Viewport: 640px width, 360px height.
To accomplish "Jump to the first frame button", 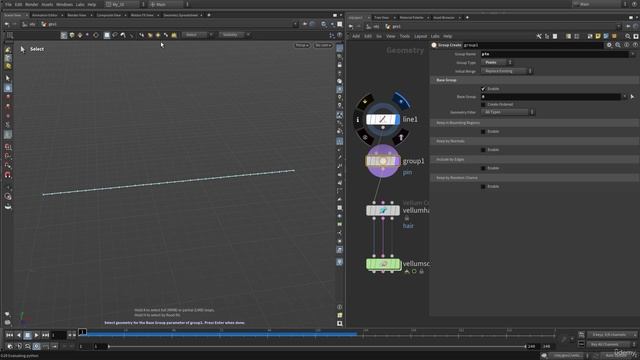I will 9,335.
